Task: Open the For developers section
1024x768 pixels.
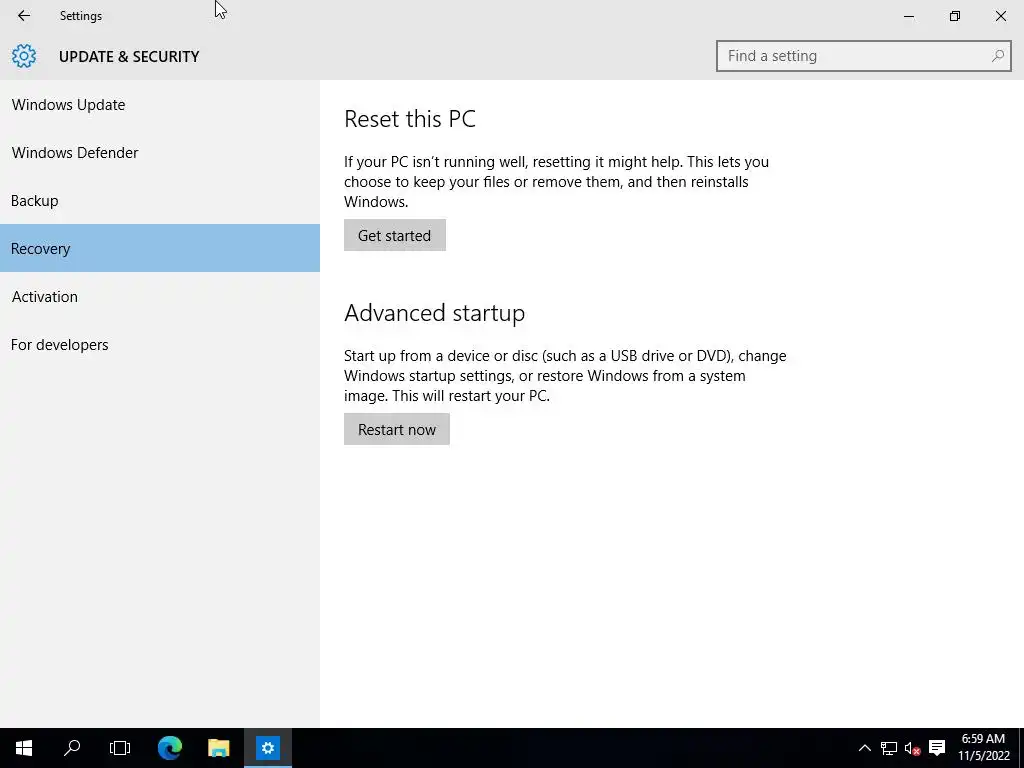Action: click(160, 344)
